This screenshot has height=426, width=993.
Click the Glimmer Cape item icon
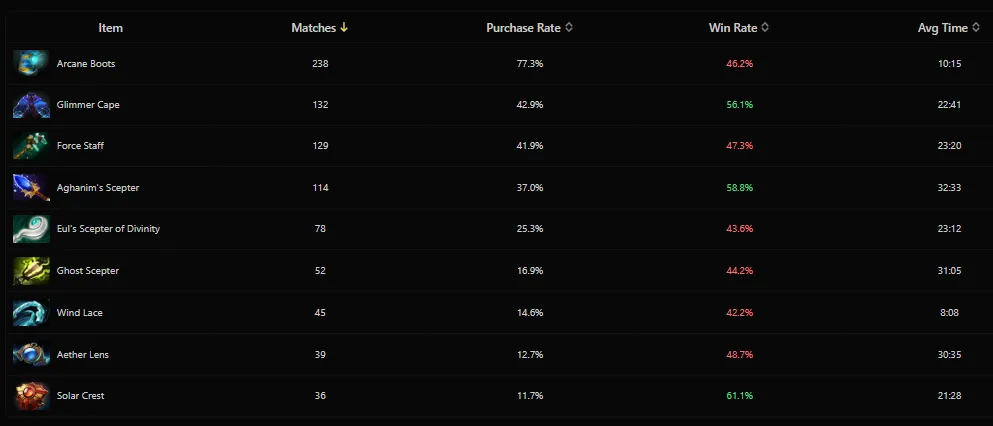tap(30, 105)
